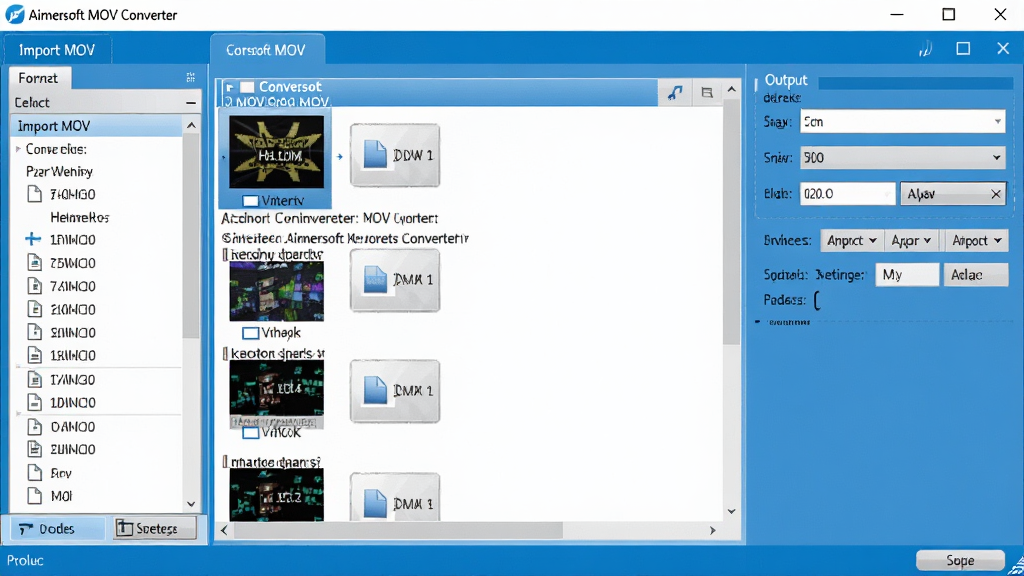Click the My settings input field
The image size is (1024, 576).
click(907, 275)
